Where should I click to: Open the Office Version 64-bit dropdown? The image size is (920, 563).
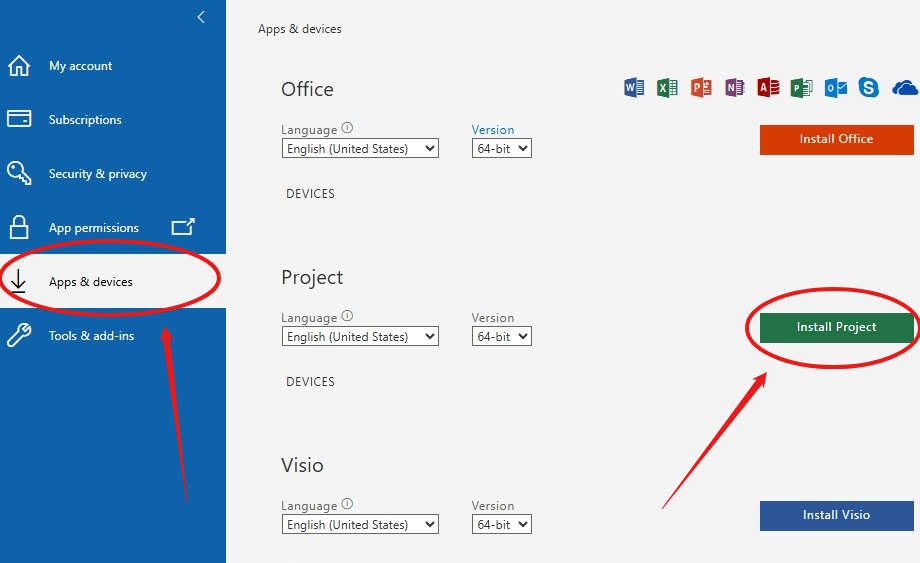click(502, 148)
